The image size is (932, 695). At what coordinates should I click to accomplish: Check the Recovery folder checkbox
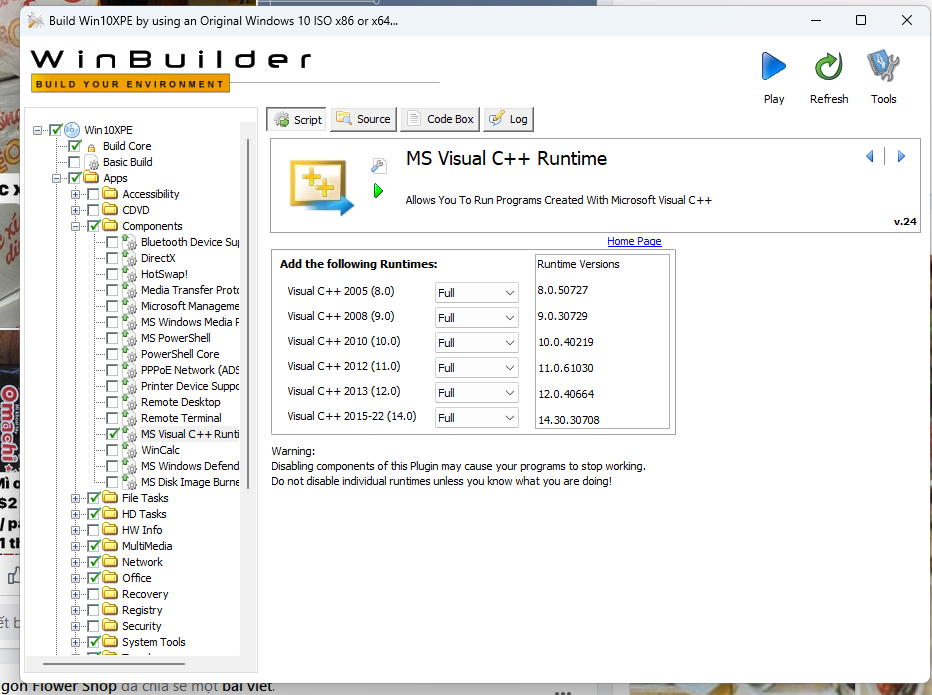(93, 594)
